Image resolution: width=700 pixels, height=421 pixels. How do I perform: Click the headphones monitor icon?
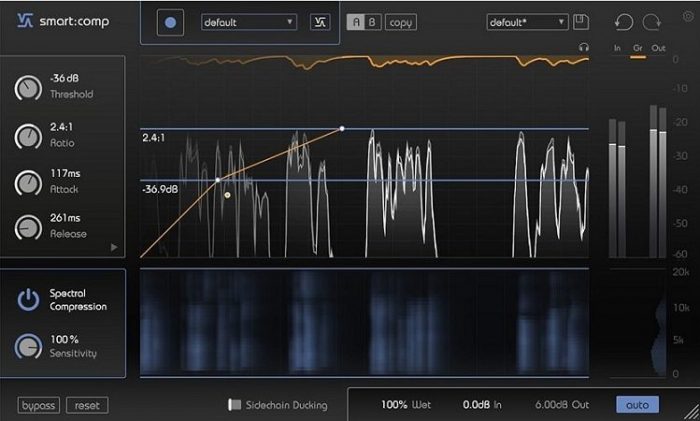[584, 47]
